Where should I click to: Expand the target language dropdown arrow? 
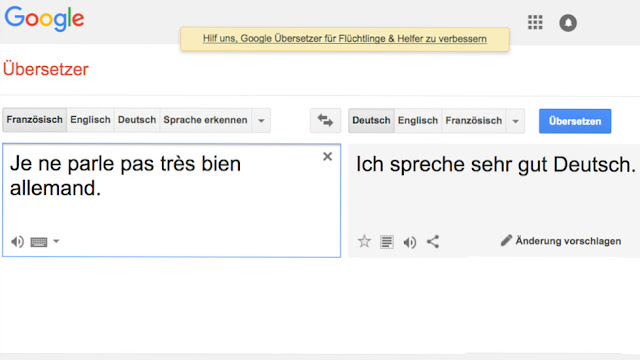pos(516,121)
